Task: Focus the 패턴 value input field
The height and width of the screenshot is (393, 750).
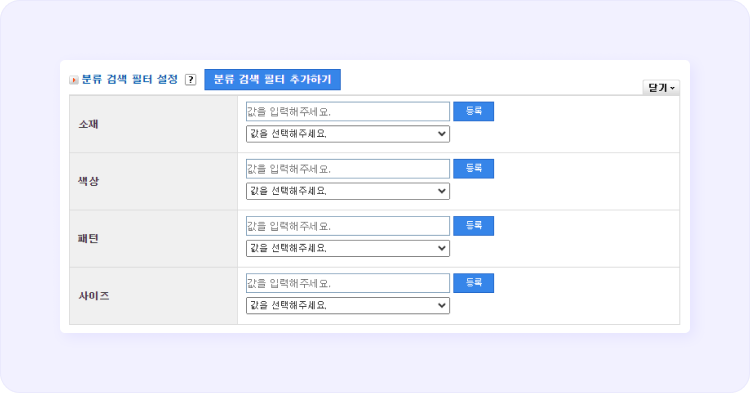Action: click(348, 226)
